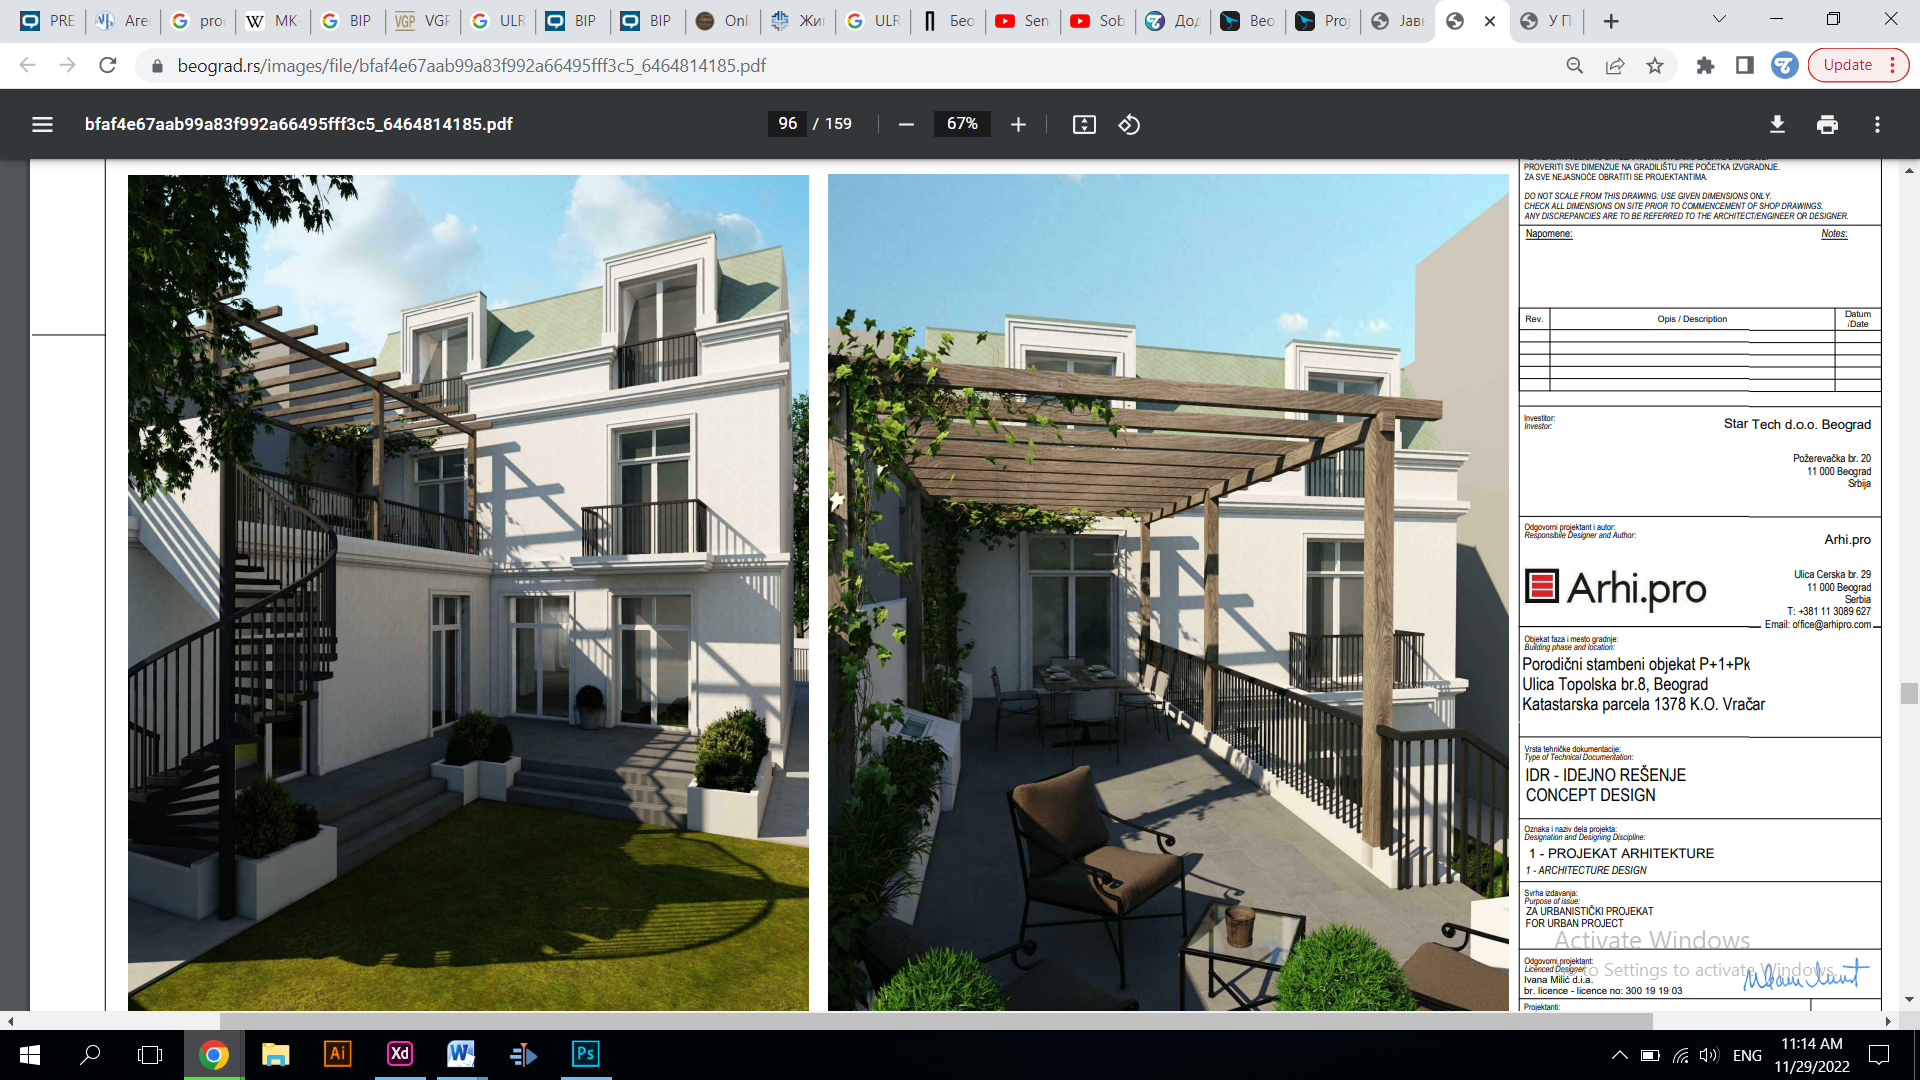1920x1080 pixels.
Task: Go forward in browser history
Action: tap(67, 65)
